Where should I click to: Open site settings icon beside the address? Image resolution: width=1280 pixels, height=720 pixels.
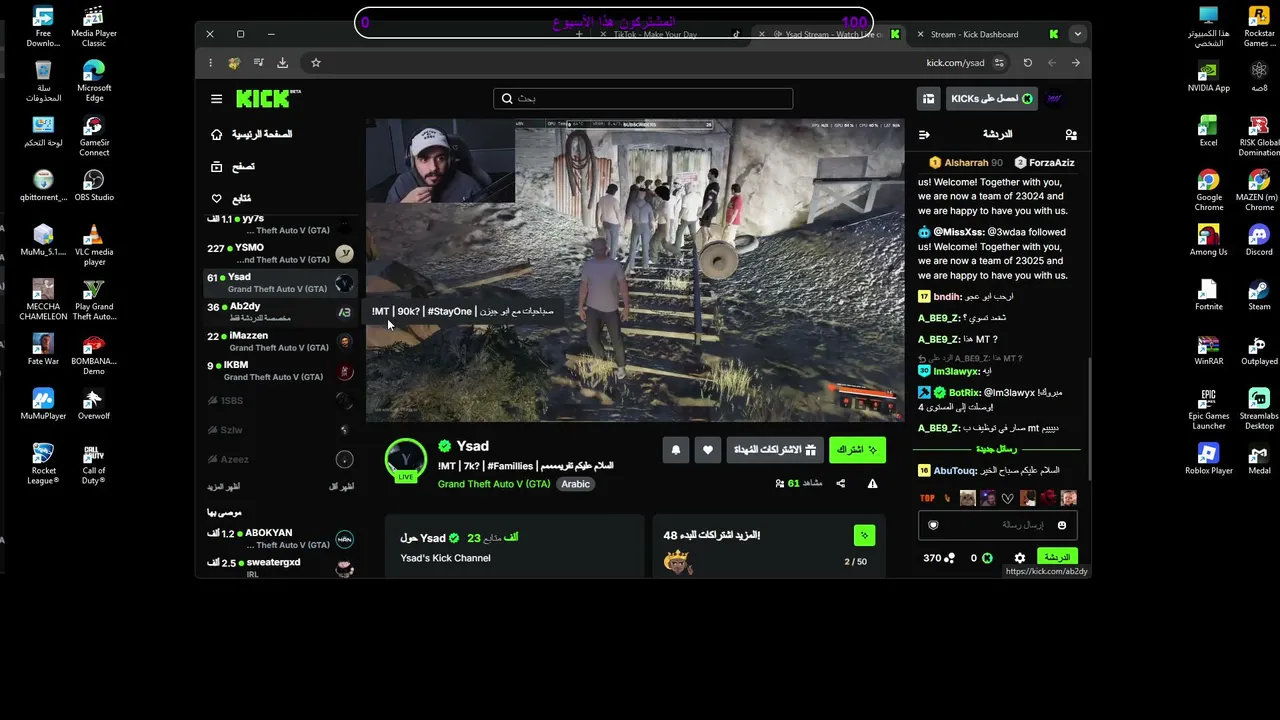[999, 62]
